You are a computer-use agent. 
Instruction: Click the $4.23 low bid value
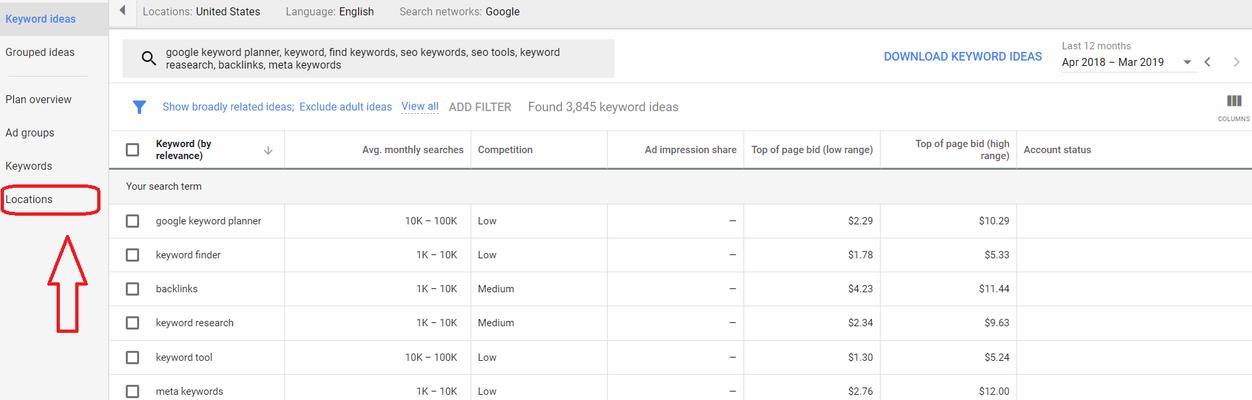click(860, 289)
